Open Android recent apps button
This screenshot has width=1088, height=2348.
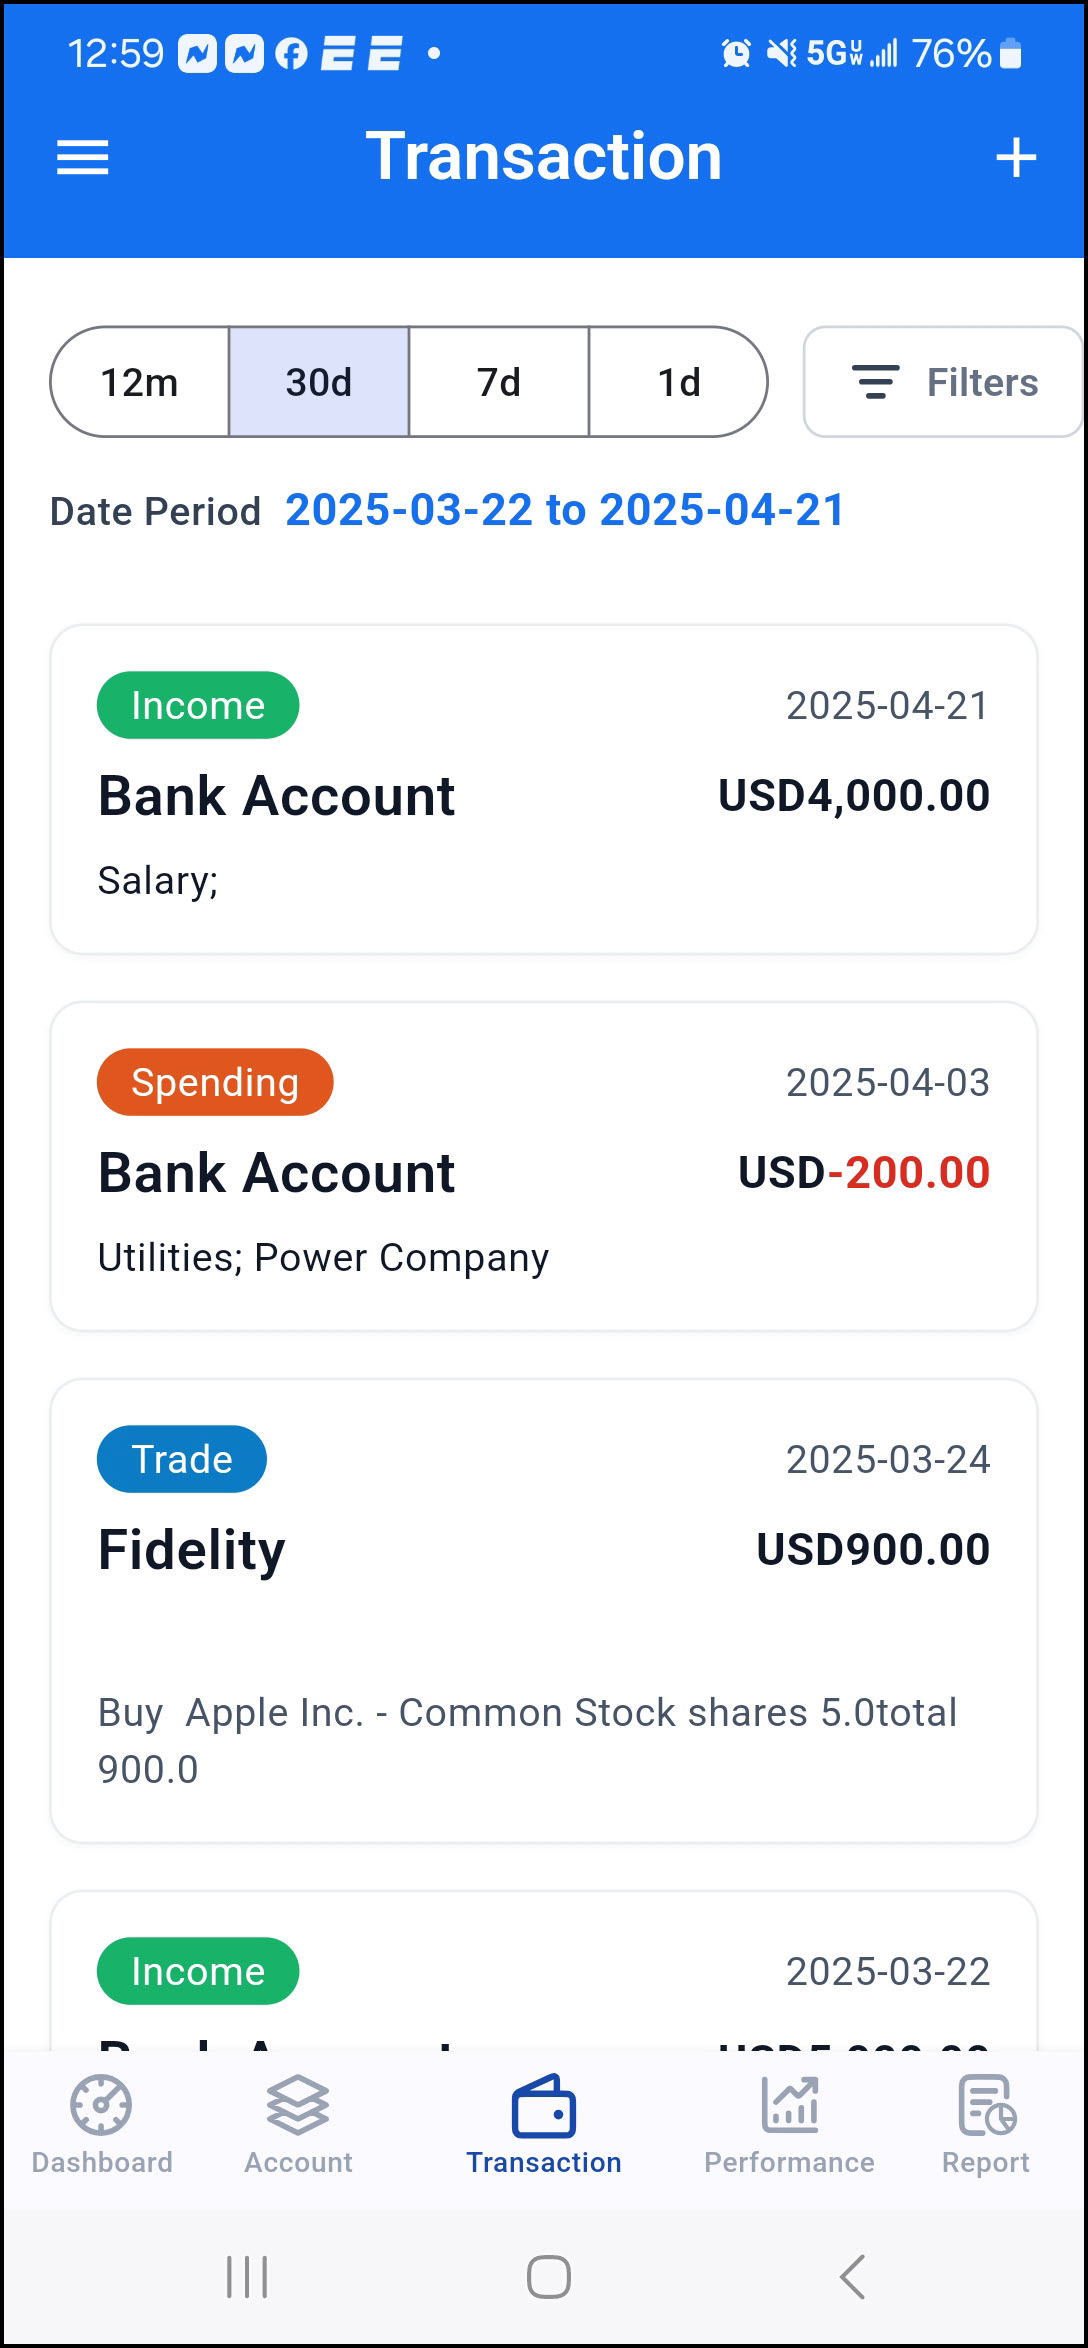coord(247,2277)
